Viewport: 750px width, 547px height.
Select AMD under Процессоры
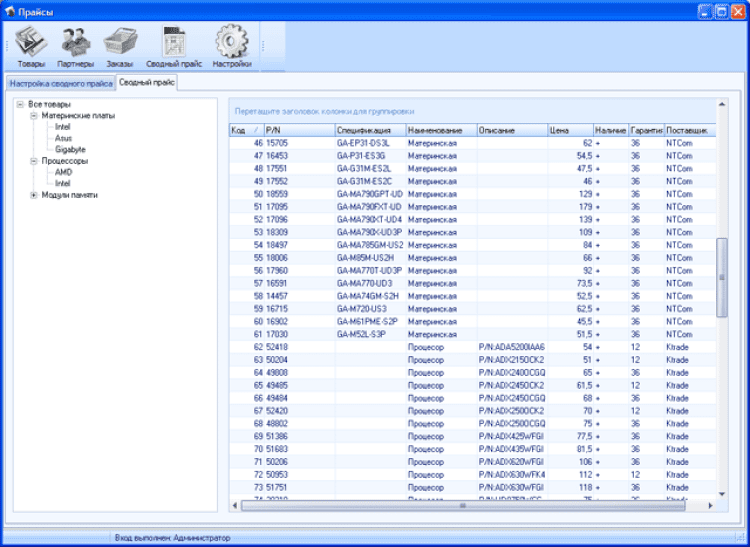[x=63, y=172]
